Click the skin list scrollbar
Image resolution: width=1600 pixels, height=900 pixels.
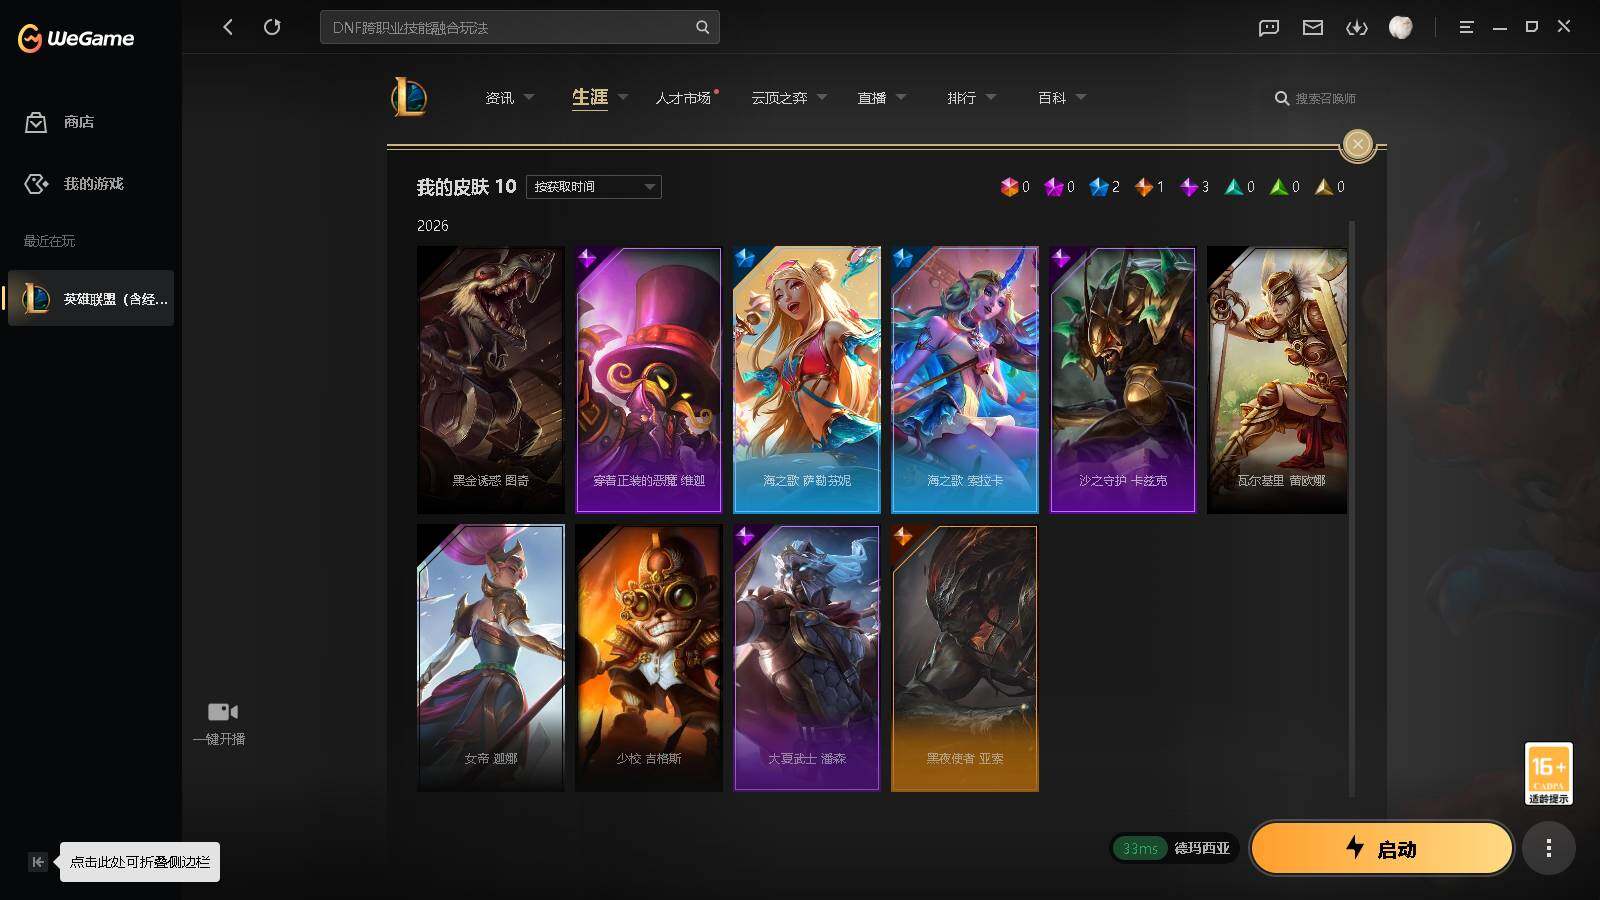click(1352, 508)
